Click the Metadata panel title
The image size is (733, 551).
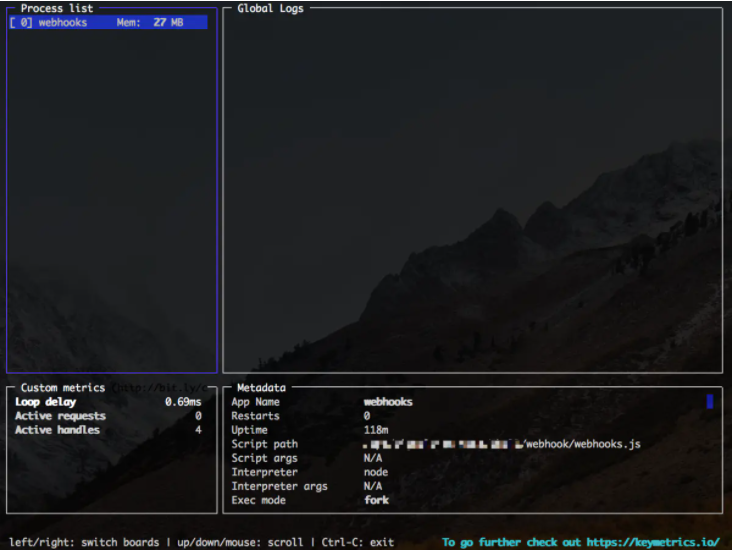tap(261, 388)
